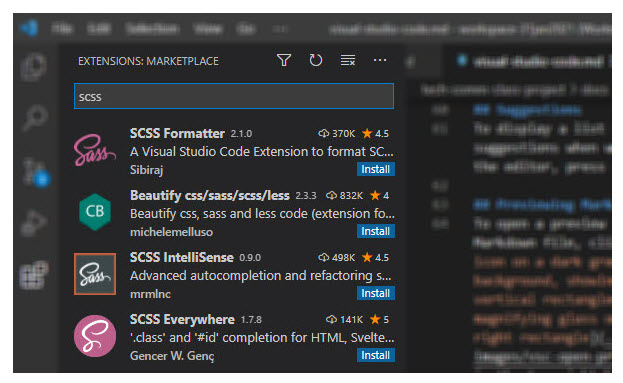This screenshot has width=623, height=383.
Task: Click the publisher name Gencer W. Genç
Action: (172, 356)
